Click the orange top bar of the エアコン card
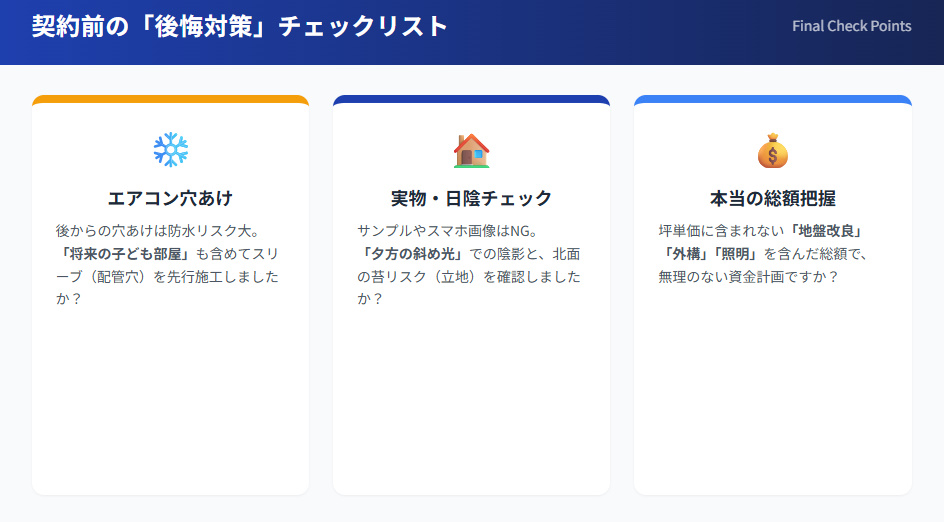 [170, 99]
